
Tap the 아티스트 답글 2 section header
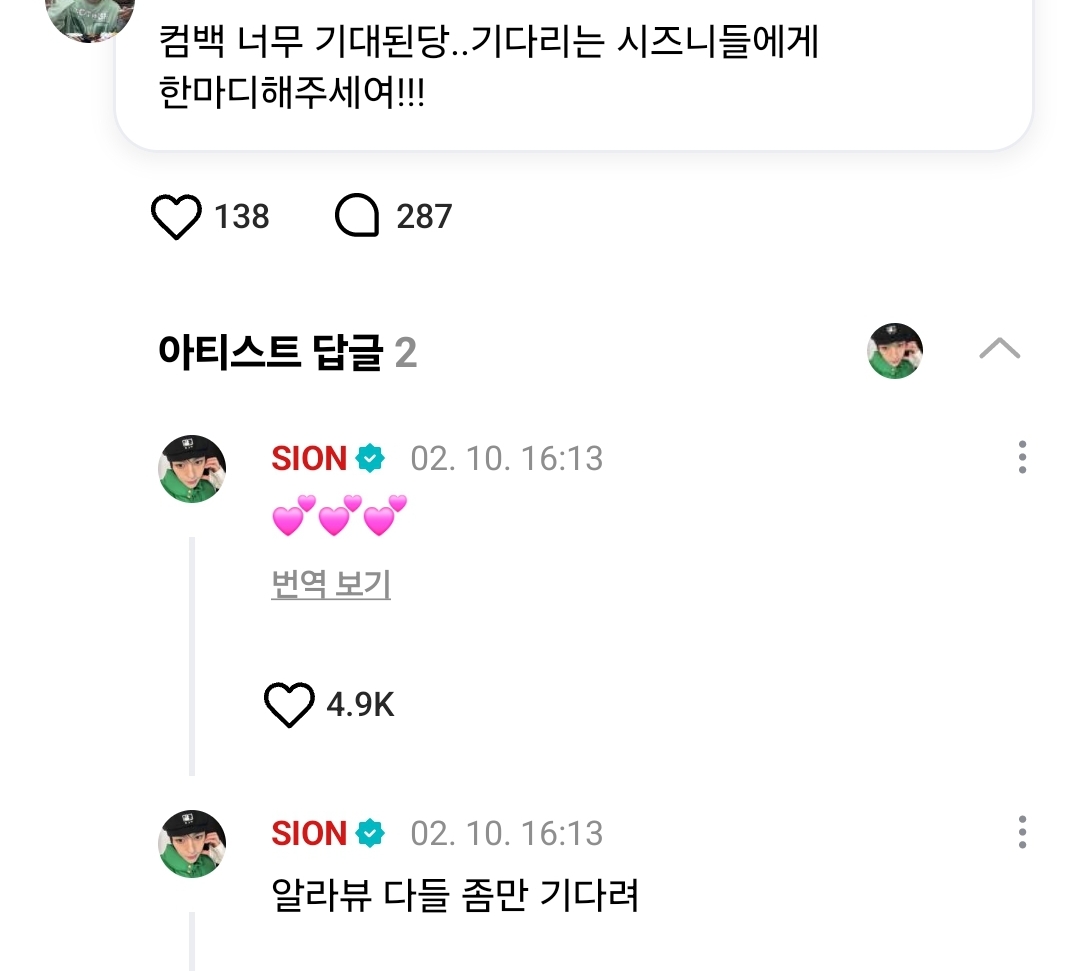click(287, 353)
